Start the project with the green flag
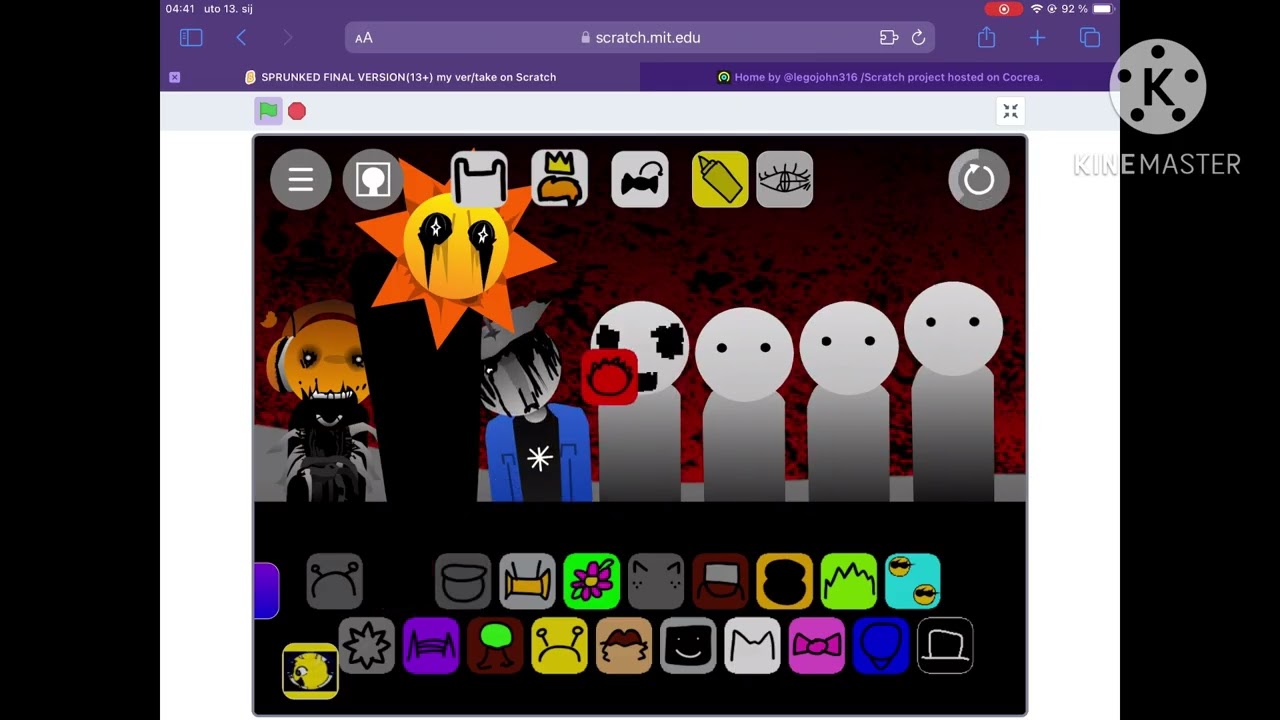Image resolution: width=1280 pixels, height=720 pixels. [x=268, y=111]
